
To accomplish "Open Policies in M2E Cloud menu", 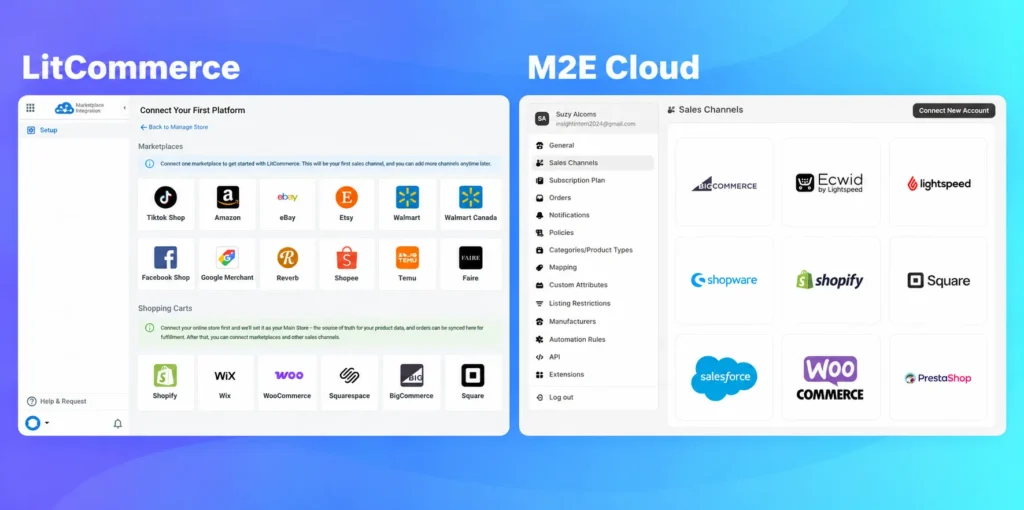I will pos(593,232).
